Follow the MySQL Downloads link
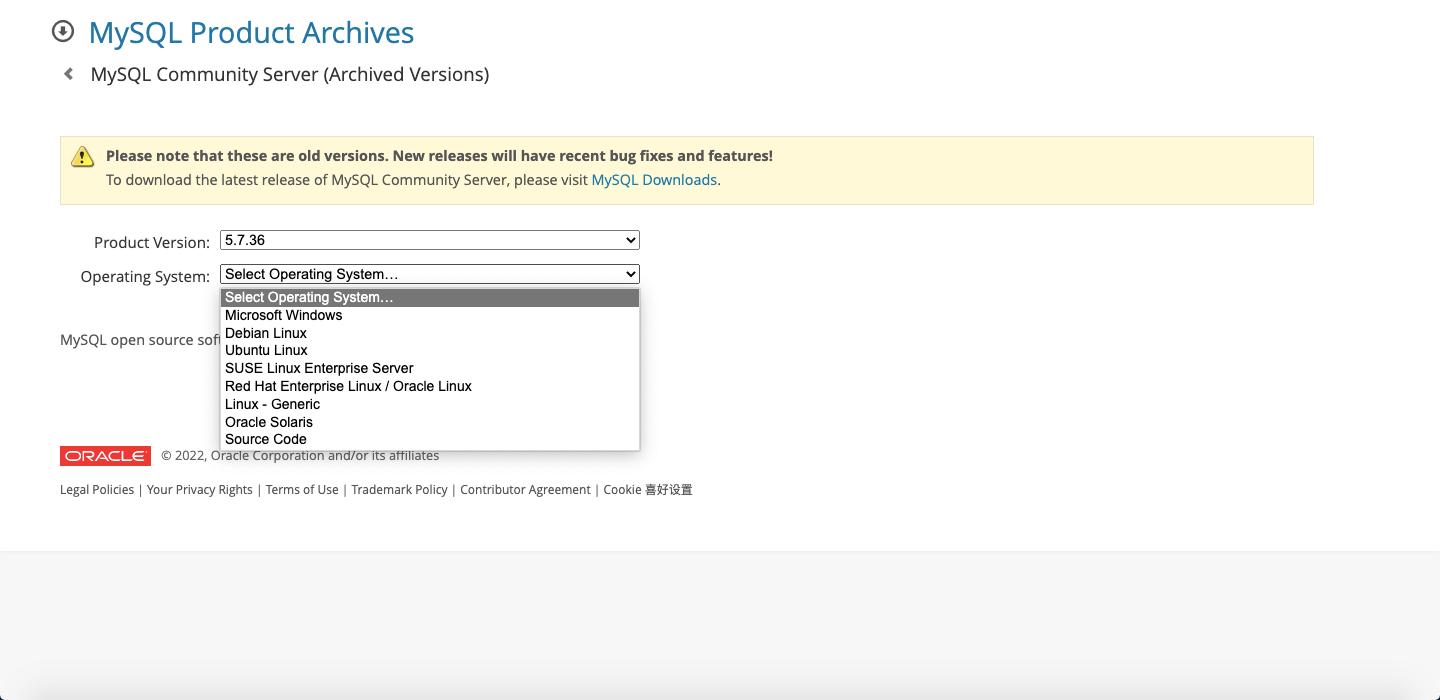Viewport: 1440px width, 700px height. (654, 180)
